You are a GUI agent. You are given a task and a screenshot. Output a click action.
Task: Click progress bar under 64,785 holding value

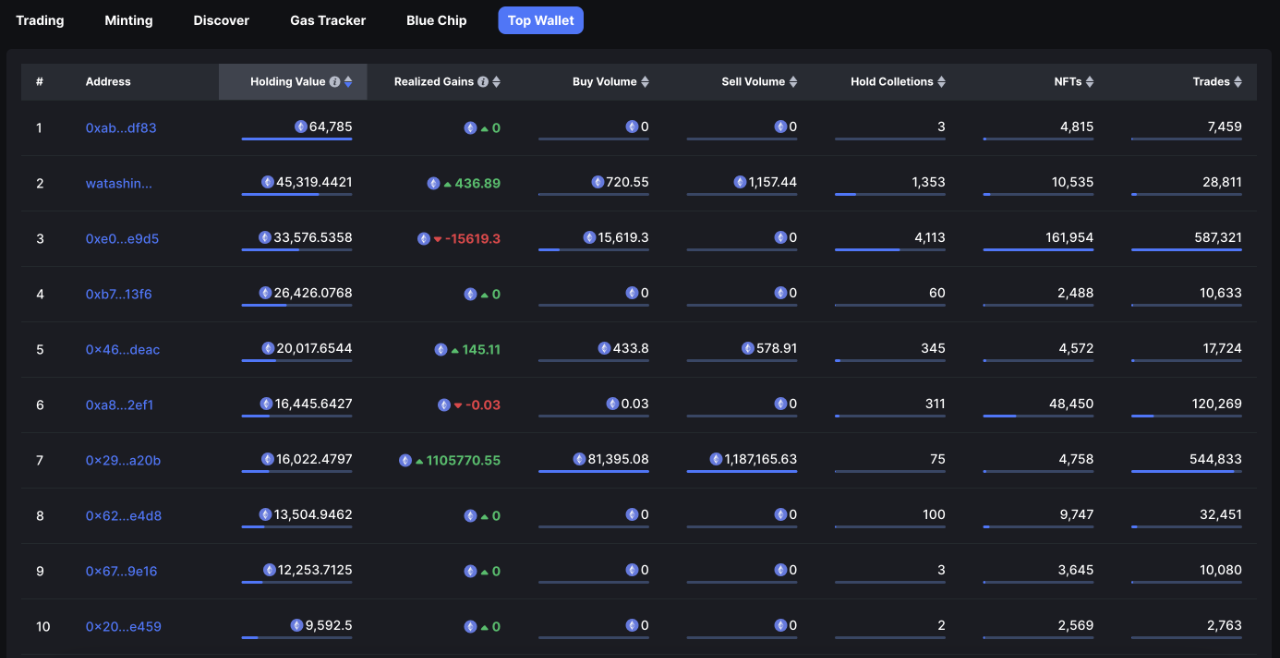pos(297,139)
